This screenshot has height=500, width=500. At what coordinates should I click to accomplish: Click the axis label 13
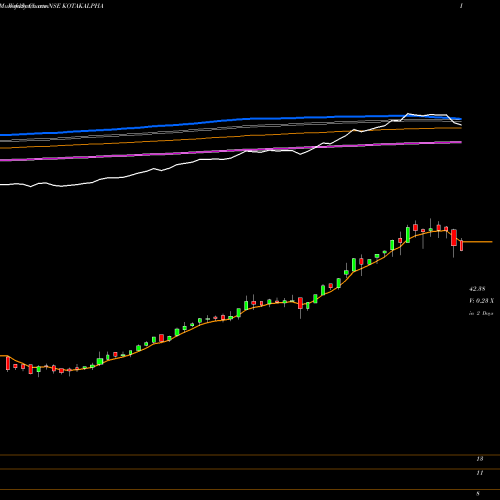pyautogui.click(x=480, y=459)
